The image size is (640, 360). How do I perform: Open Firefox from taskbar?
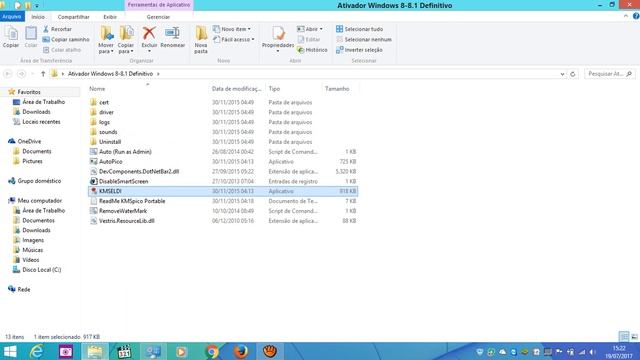(241, 351)
